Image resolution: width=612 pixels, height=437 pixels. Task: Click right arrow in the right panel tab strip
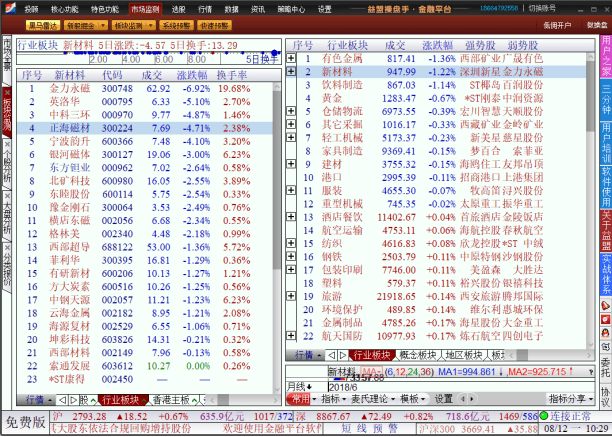pyautogui.click(x=342, y=355)
